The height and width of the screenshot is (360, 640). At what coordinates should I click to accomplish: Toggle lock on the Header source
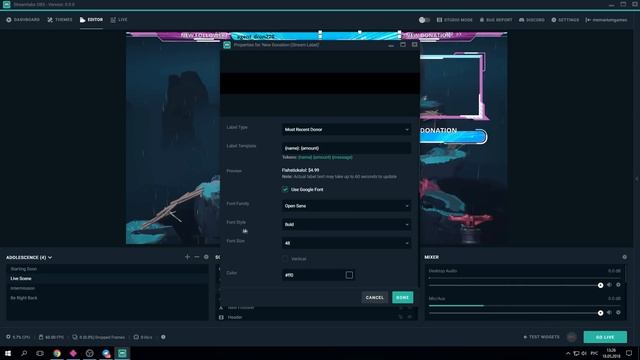click(400, 317)
